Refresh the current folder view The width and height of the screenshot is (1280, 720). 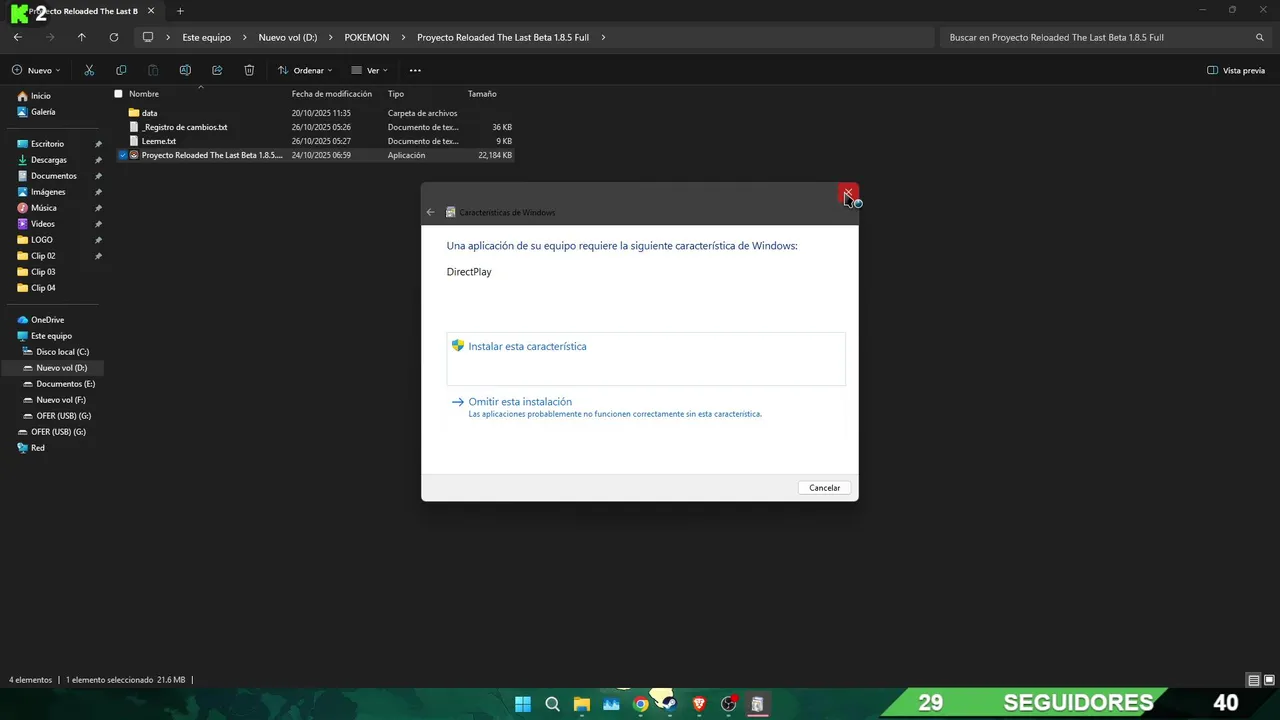click(114, 37)
